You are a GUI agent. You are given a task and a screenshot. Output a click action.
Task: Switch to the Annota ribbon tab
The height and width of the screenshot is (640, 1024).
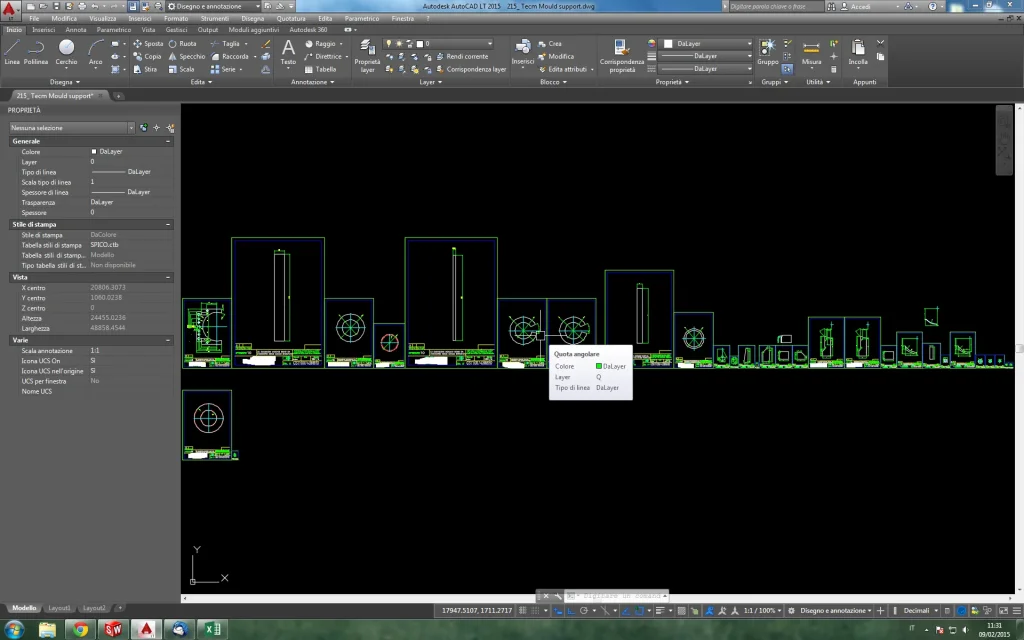point(76,30)
